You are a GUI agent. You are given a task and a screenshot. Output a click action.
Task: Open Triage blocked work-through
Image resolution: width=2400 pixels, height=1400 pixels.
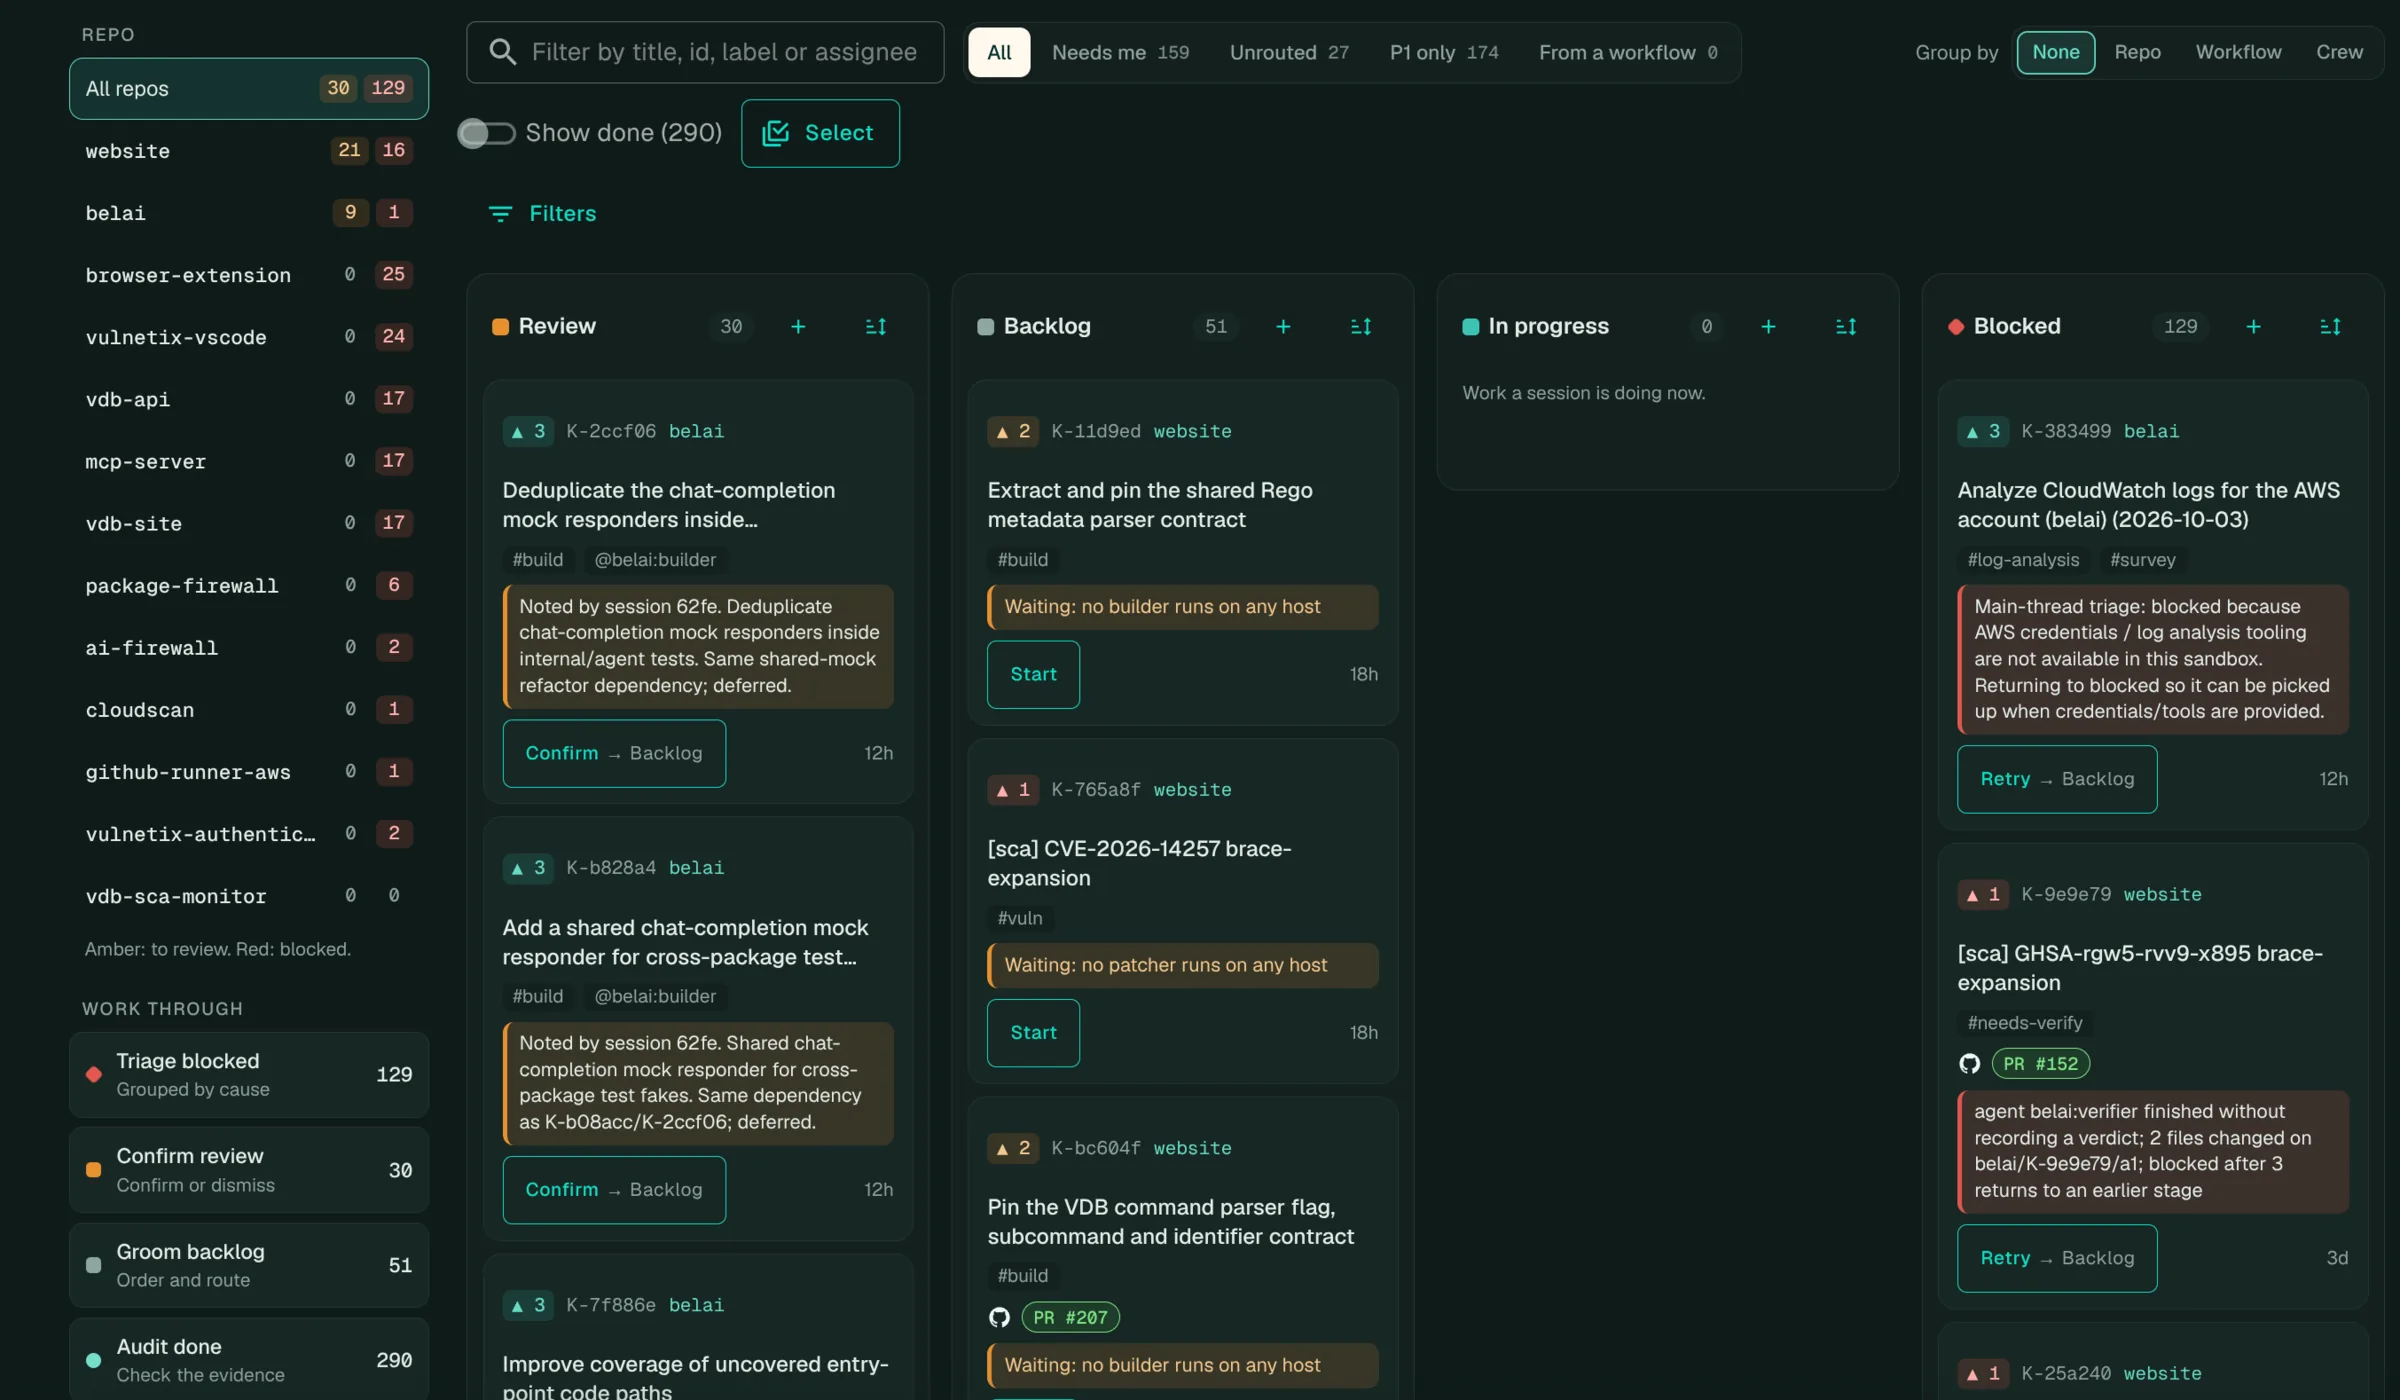(x=249, y=1075)
